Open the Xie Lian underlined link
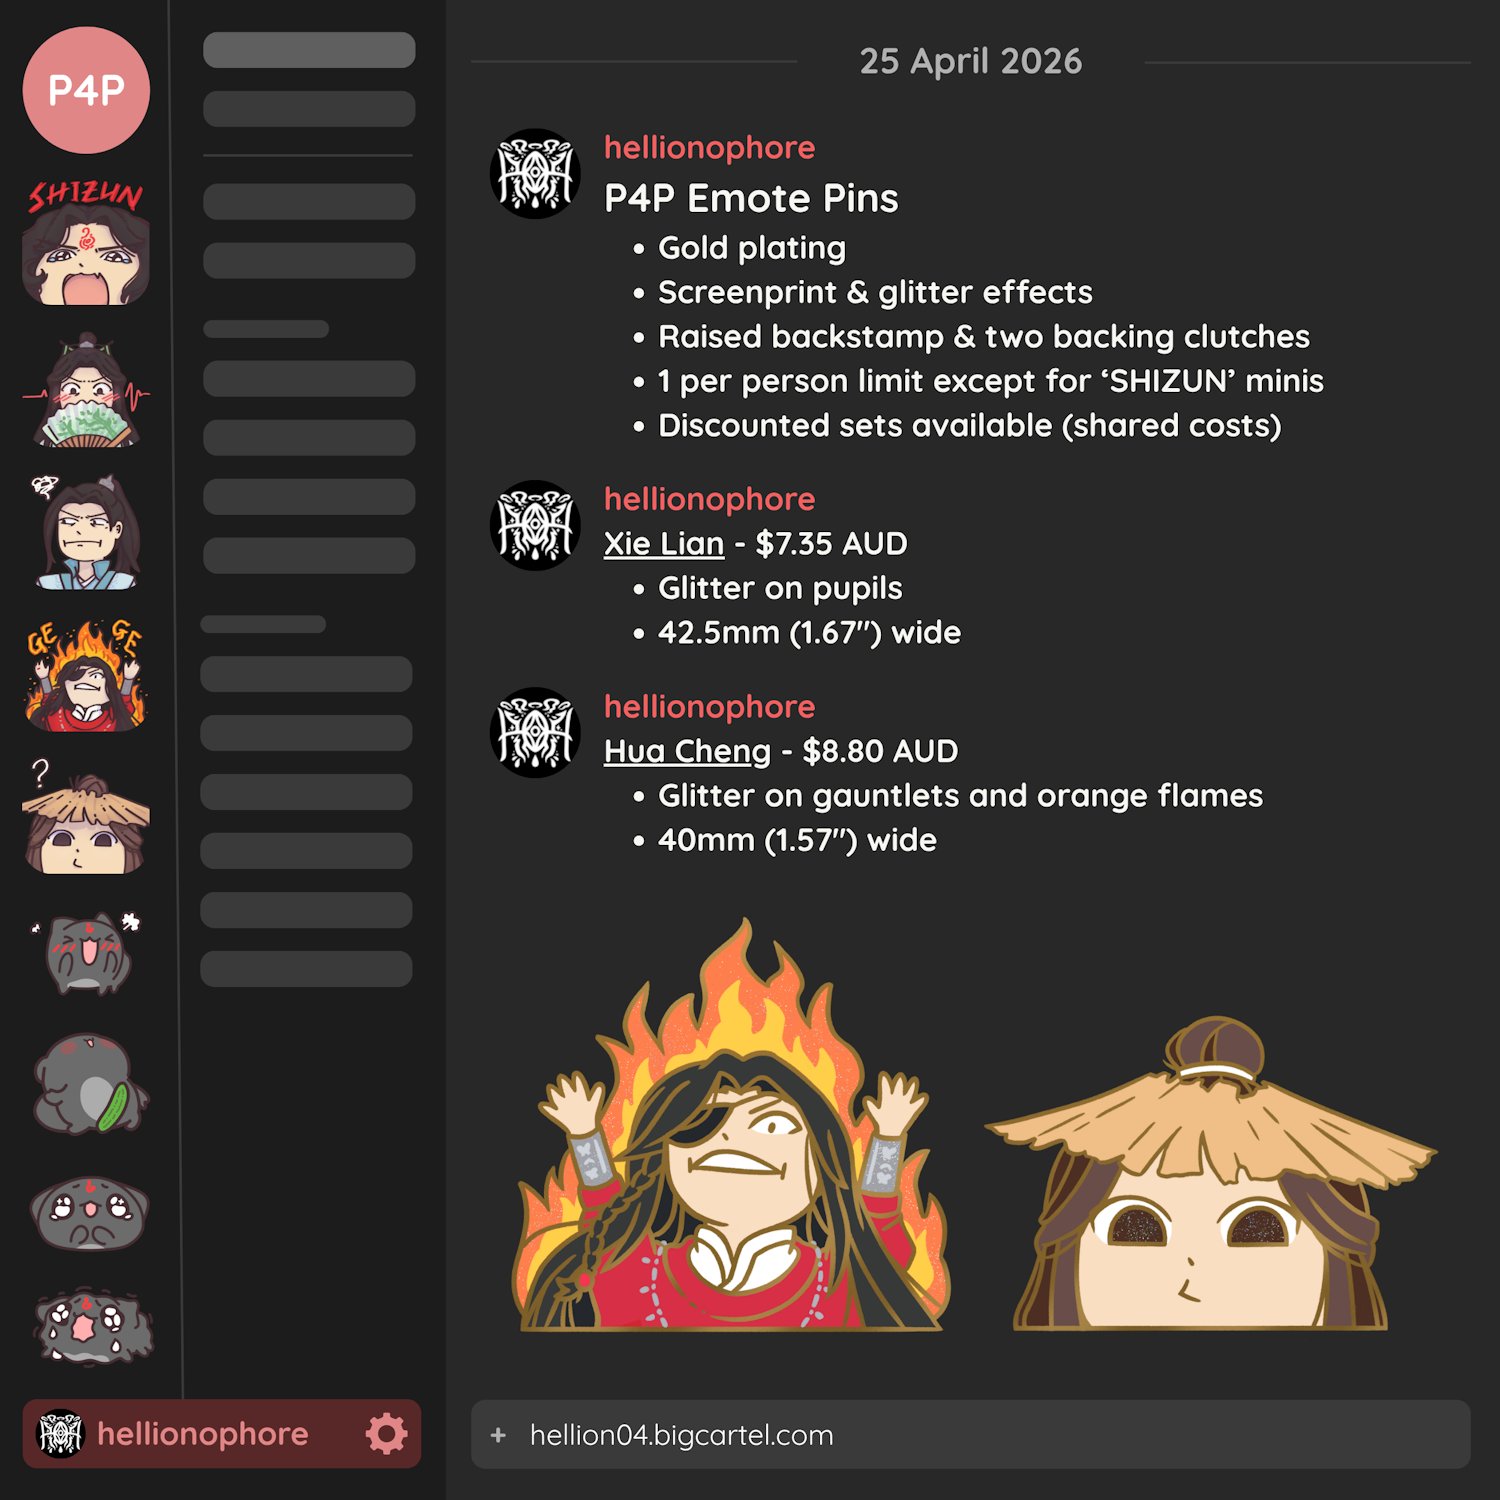 point(664,543)
